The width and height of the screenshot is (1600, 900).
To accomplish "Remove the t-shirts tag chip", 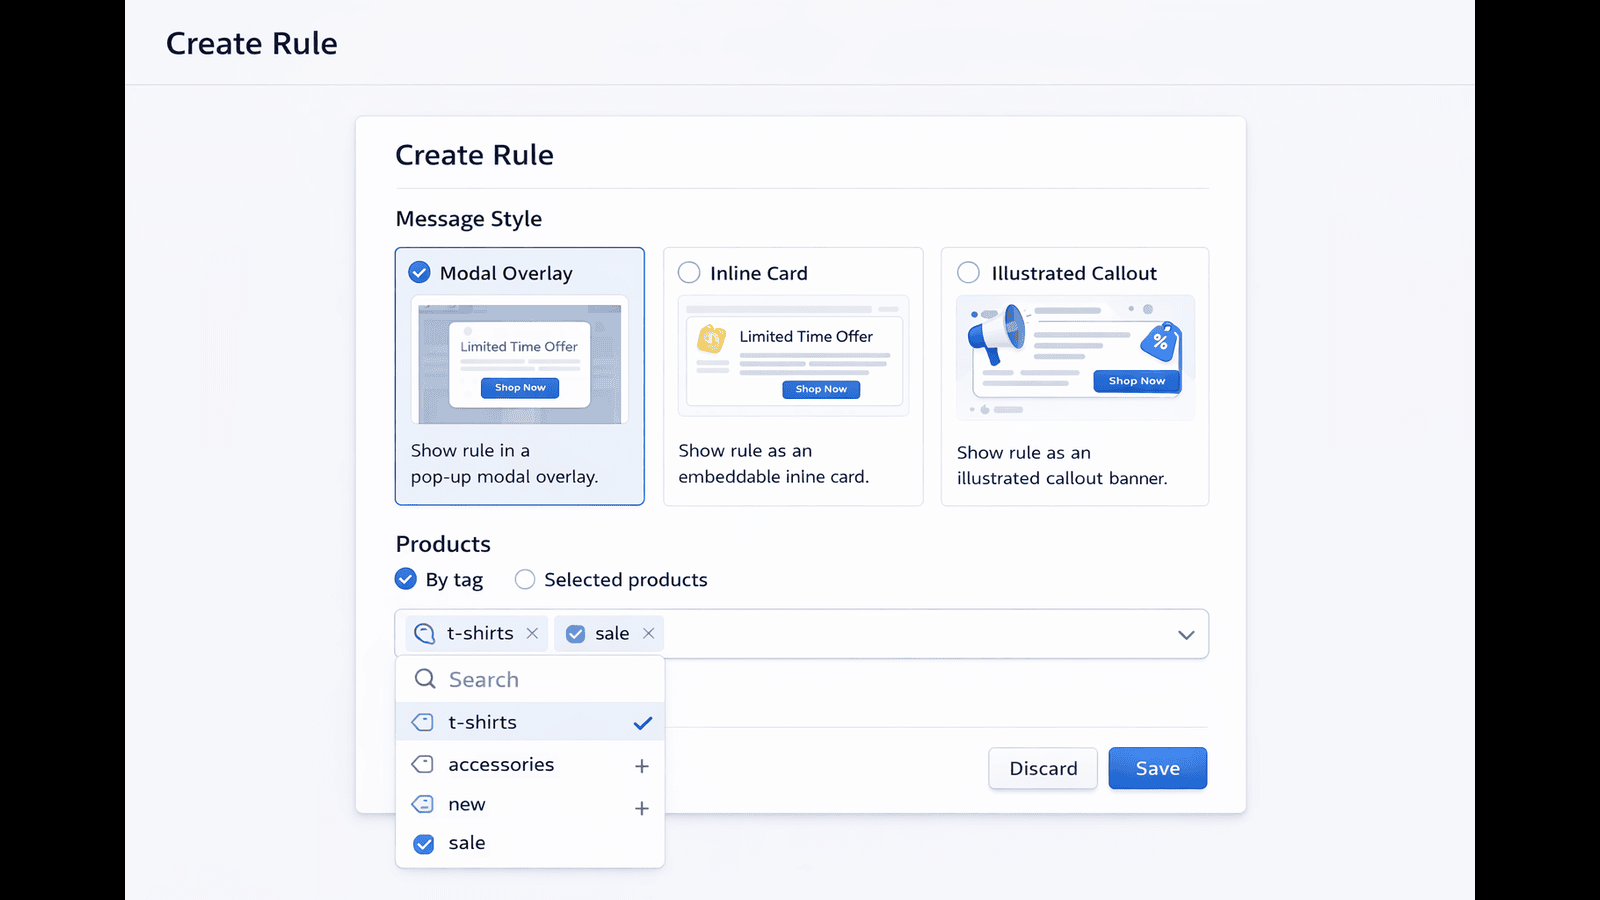I will [532, 633].
